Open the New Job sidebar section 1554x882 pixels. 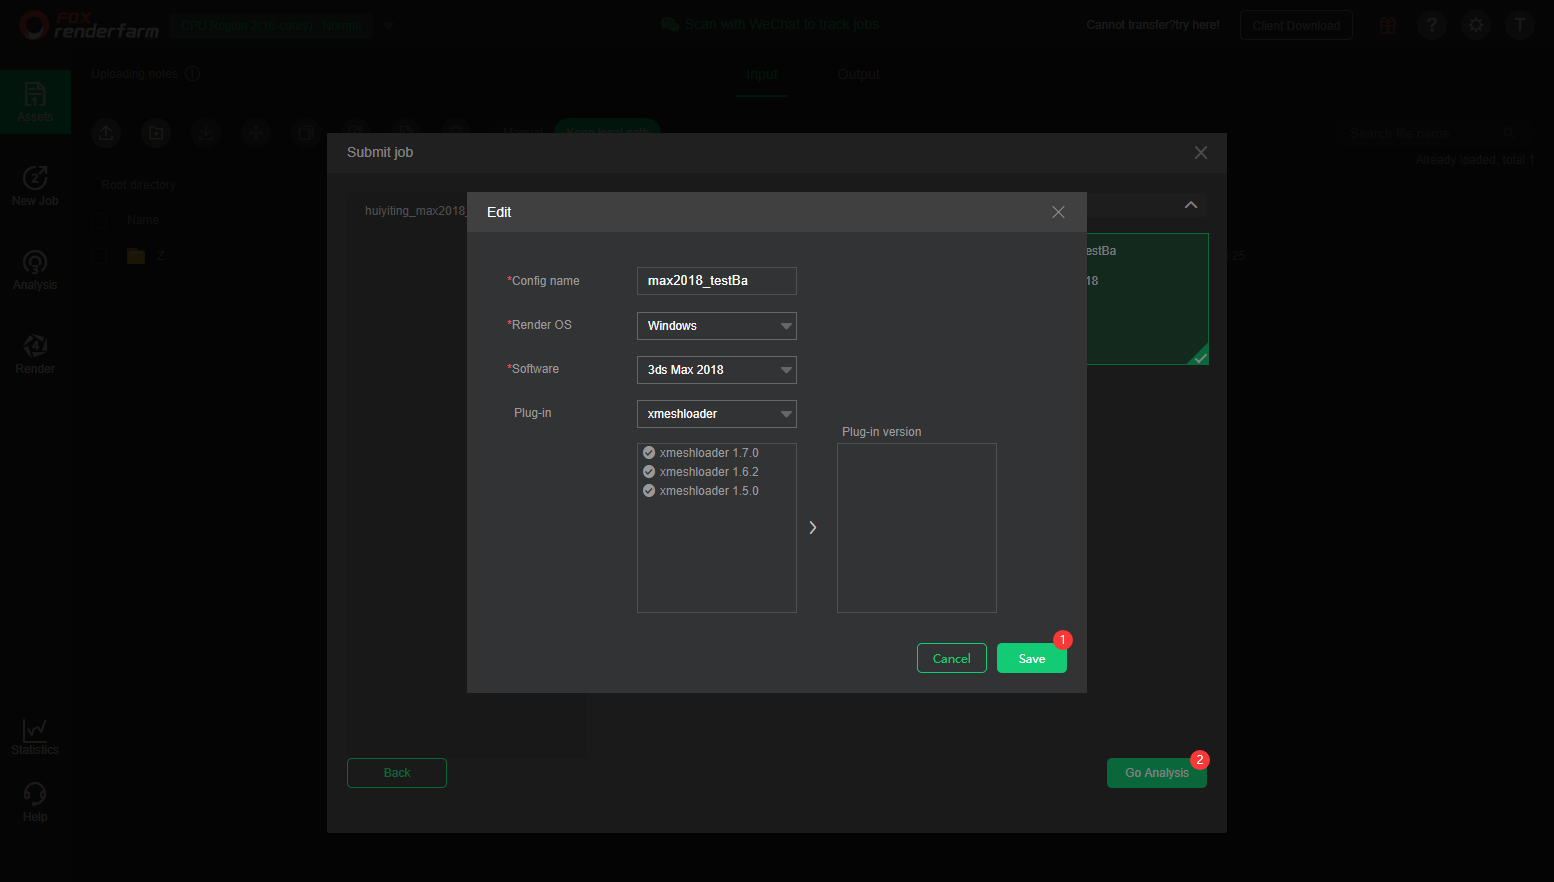tap(35, 186)
